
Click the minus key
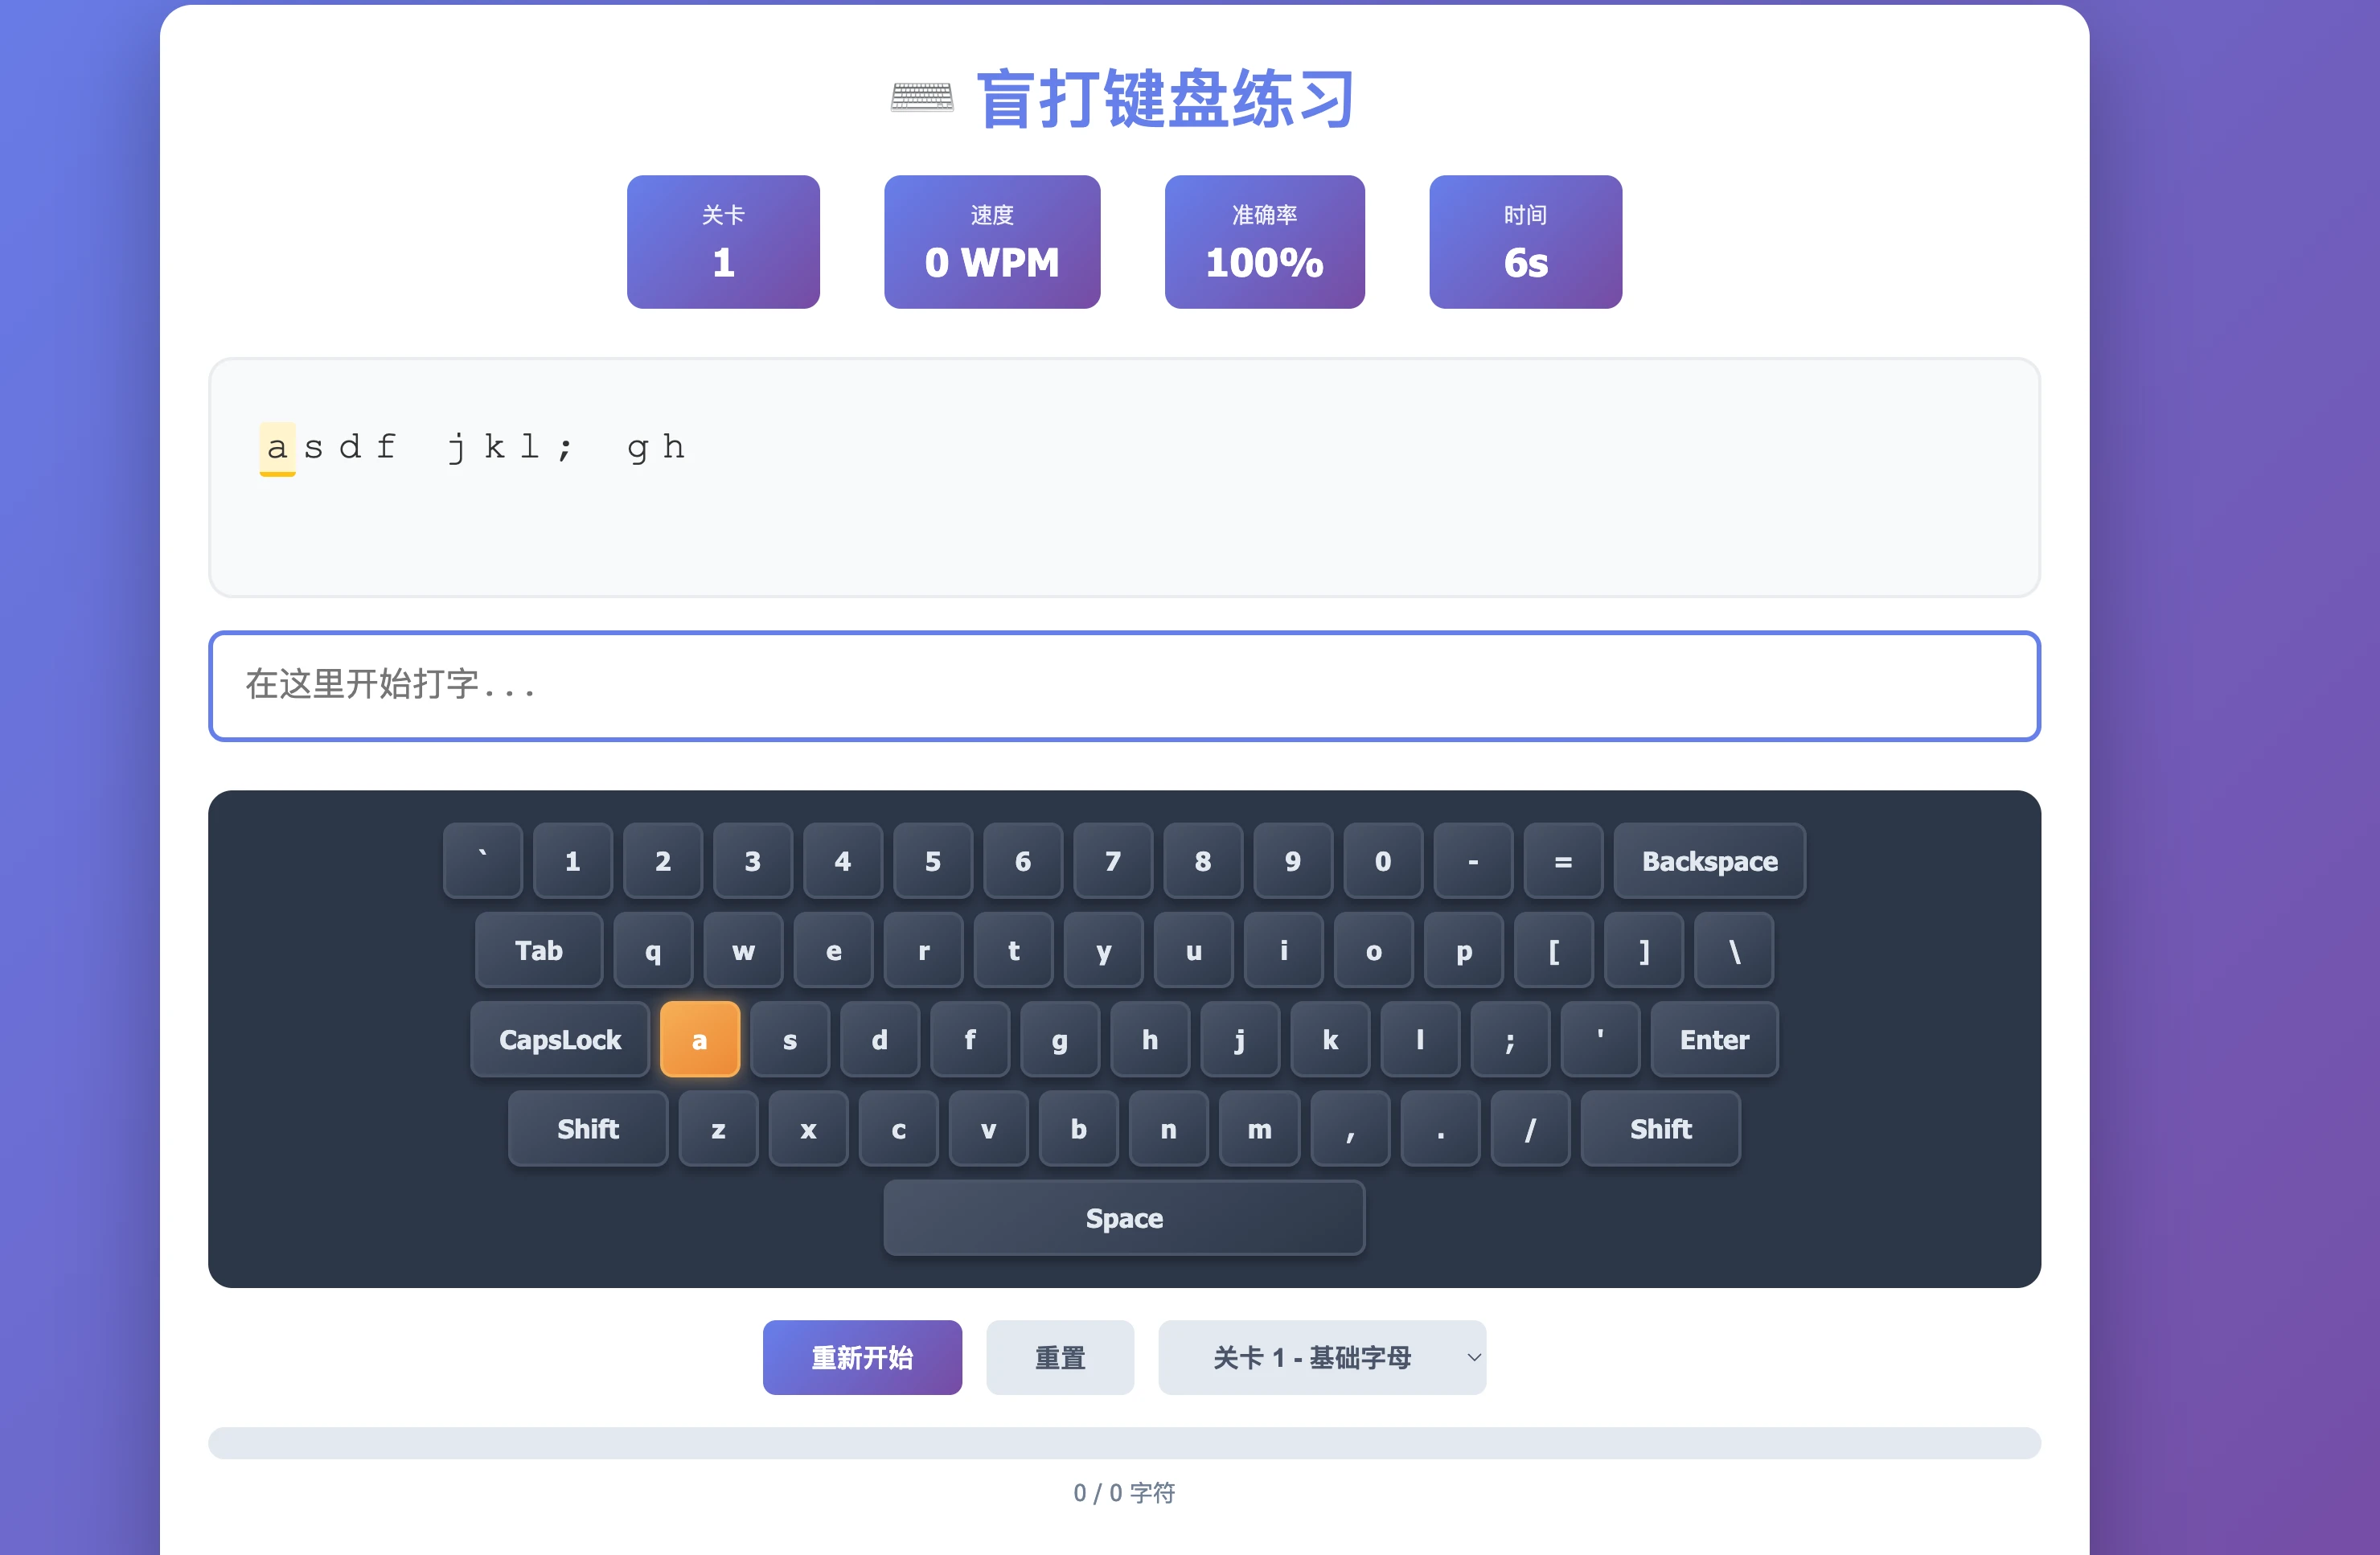[1473, 861]
